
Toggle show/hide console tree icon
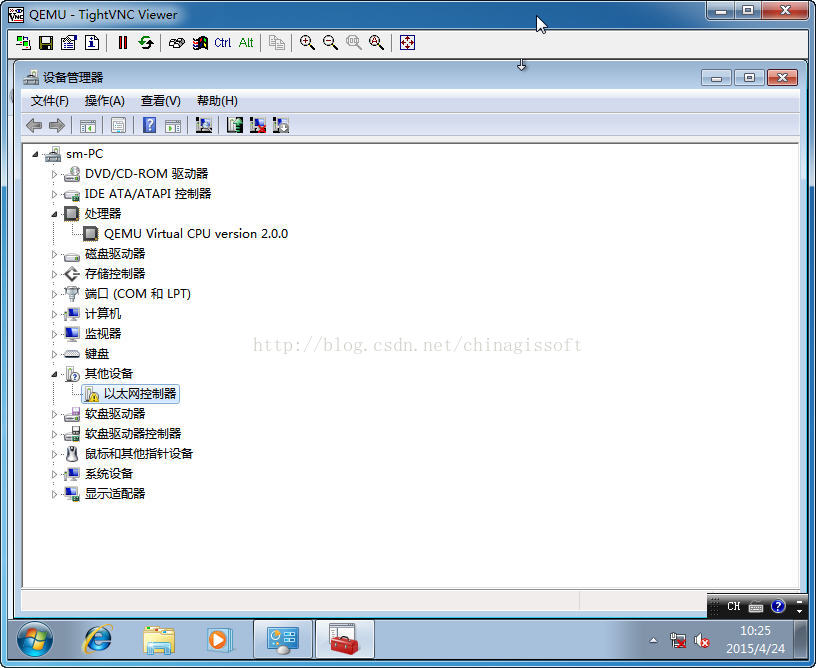[87, 125]
